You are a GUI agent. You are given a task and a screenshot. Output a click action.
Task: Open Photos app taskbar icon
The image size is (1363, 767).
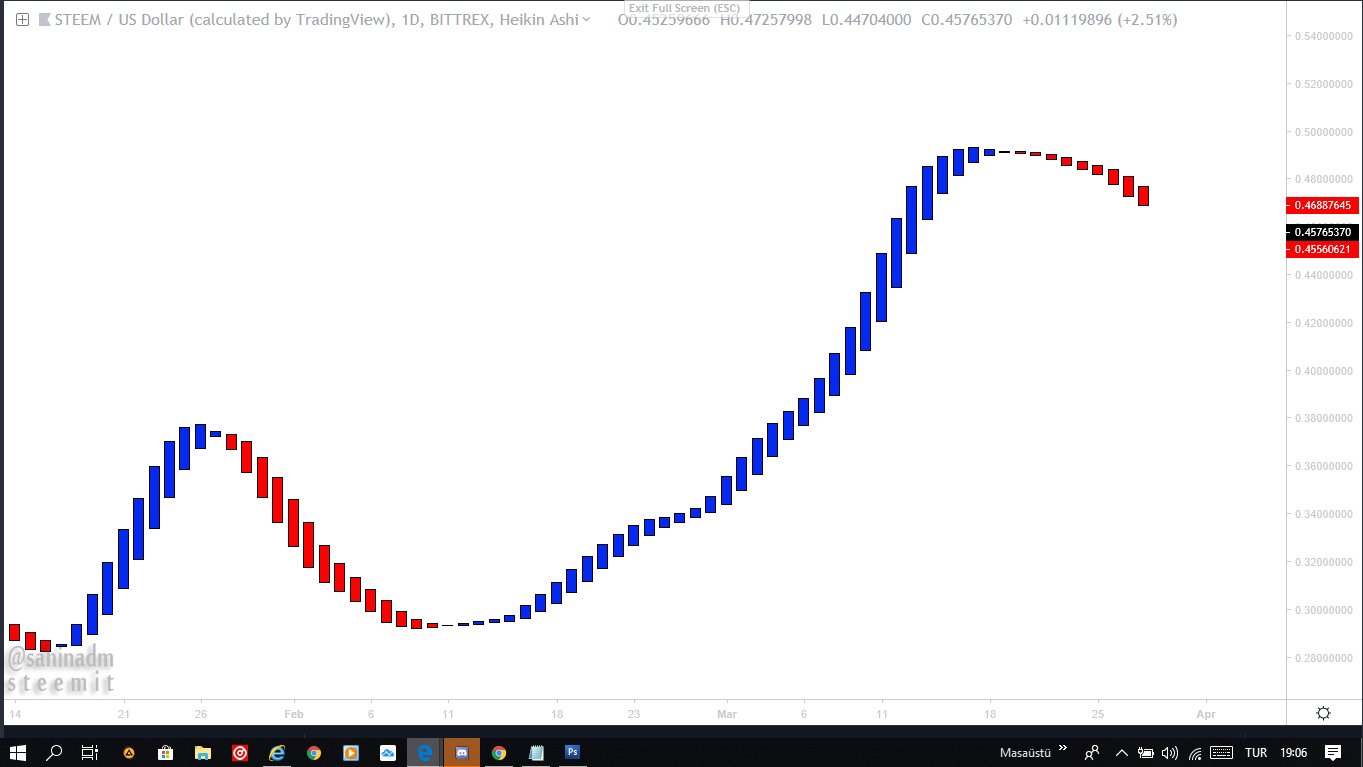(388, 752)
